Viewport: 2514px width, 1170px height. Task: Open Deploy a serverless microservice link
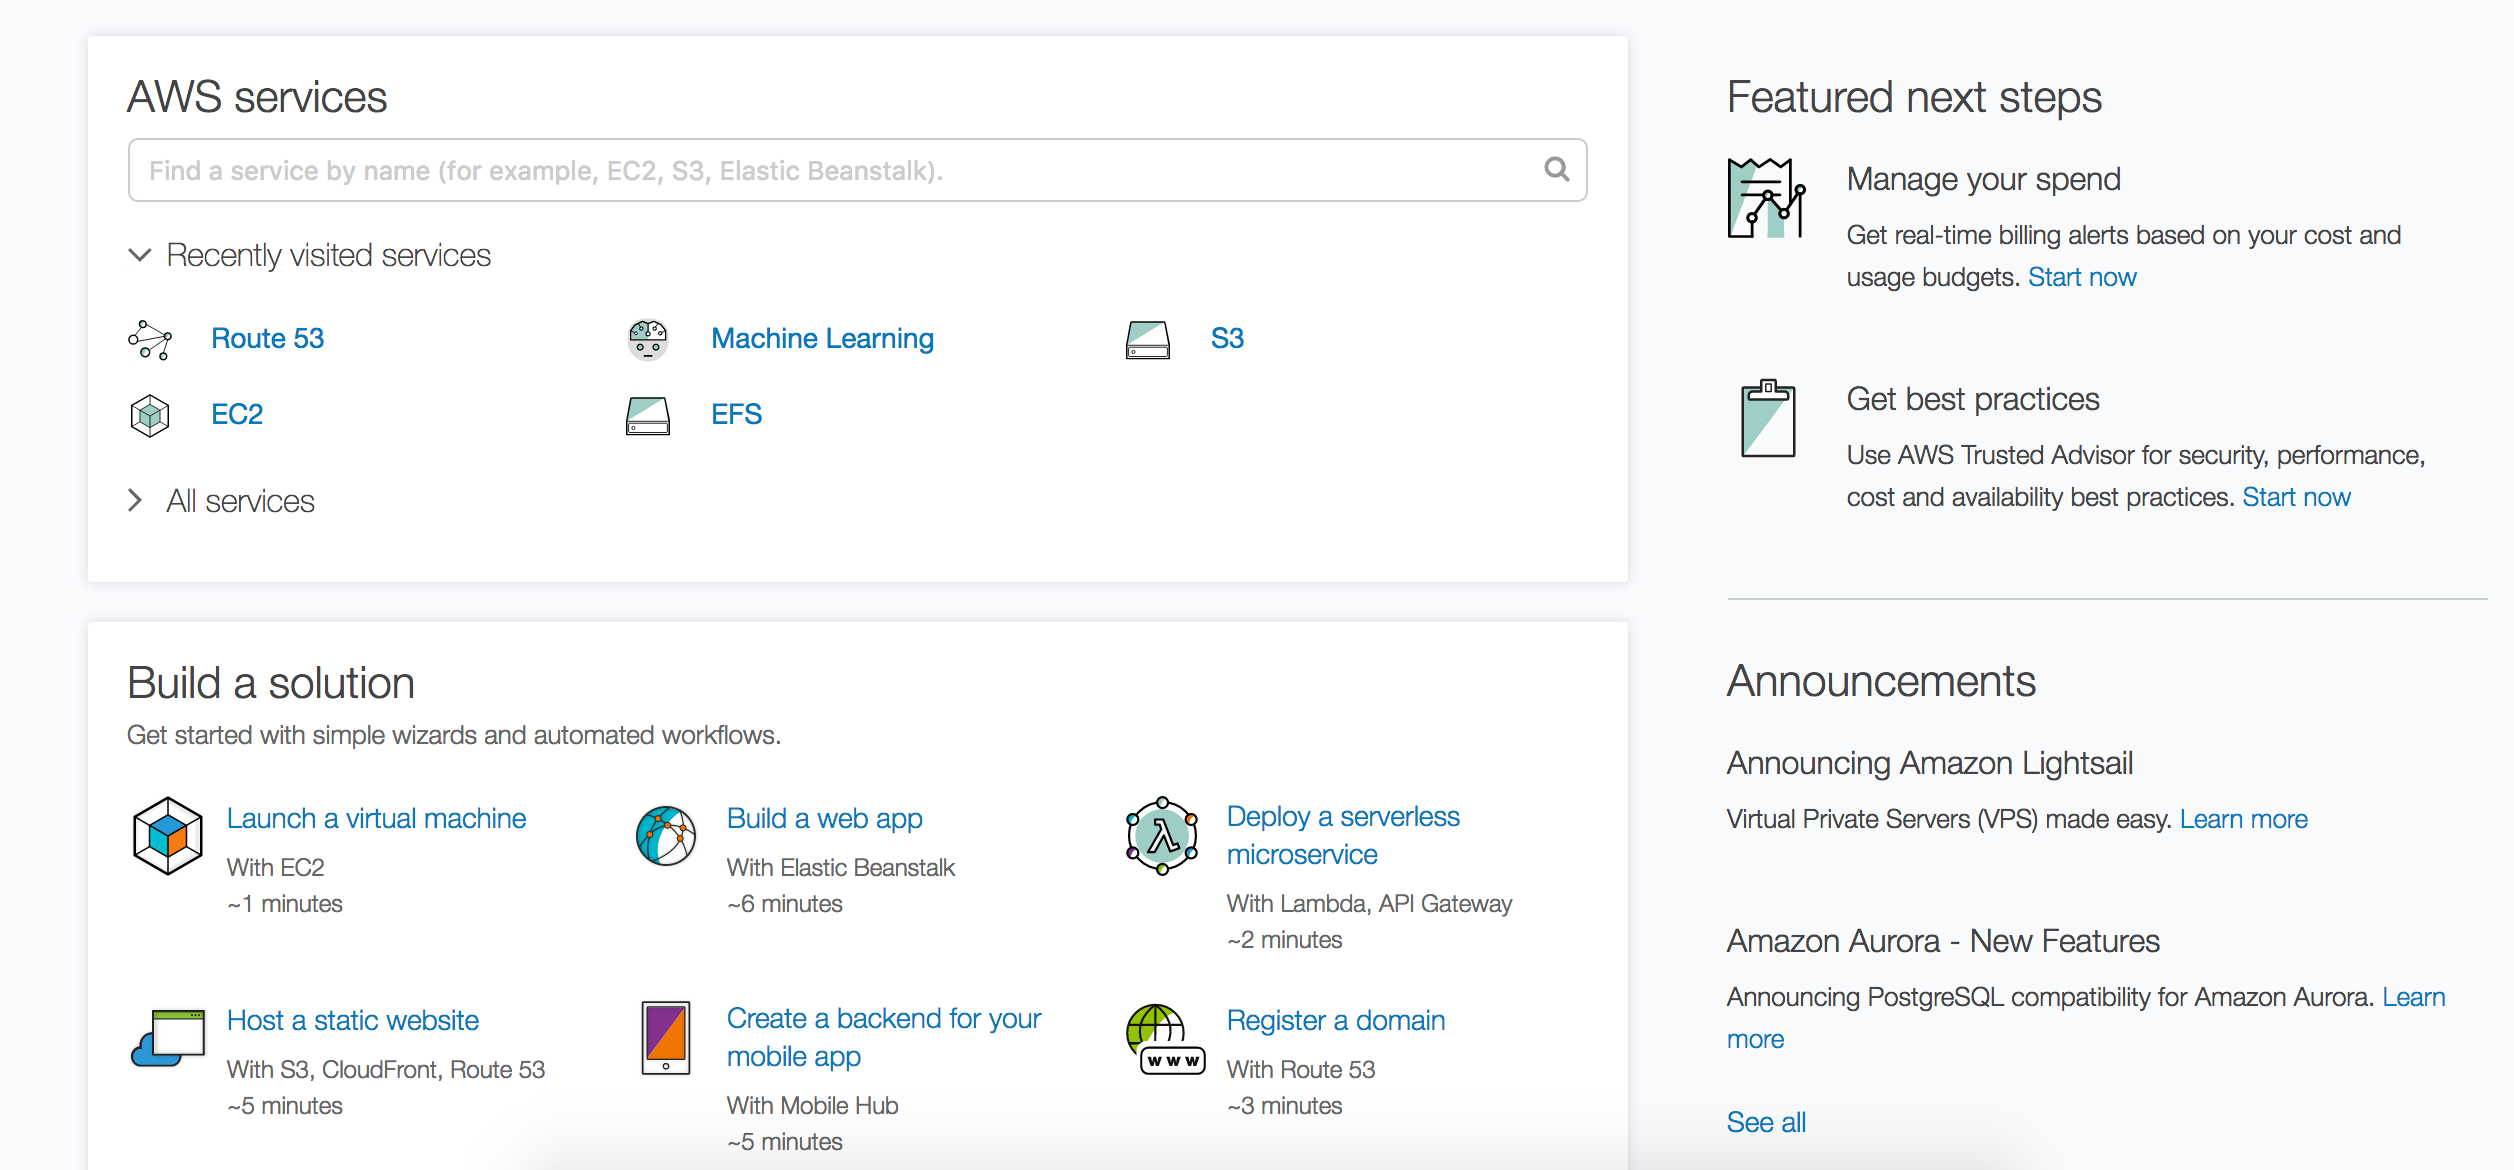tap(1343, 835)
